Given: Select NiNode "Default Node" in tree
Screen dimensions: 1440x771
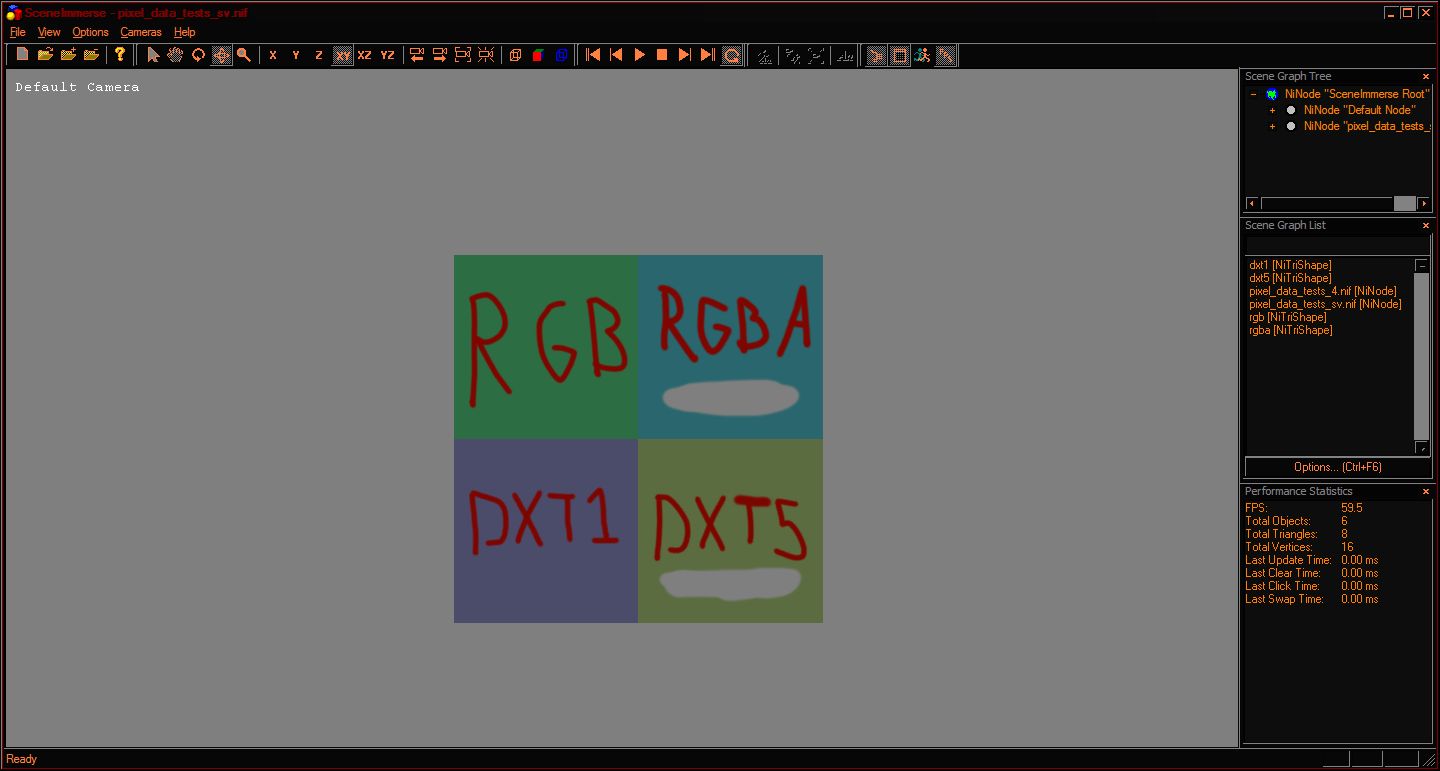Looking at the screenshot, I should (x=1359, y=110).
